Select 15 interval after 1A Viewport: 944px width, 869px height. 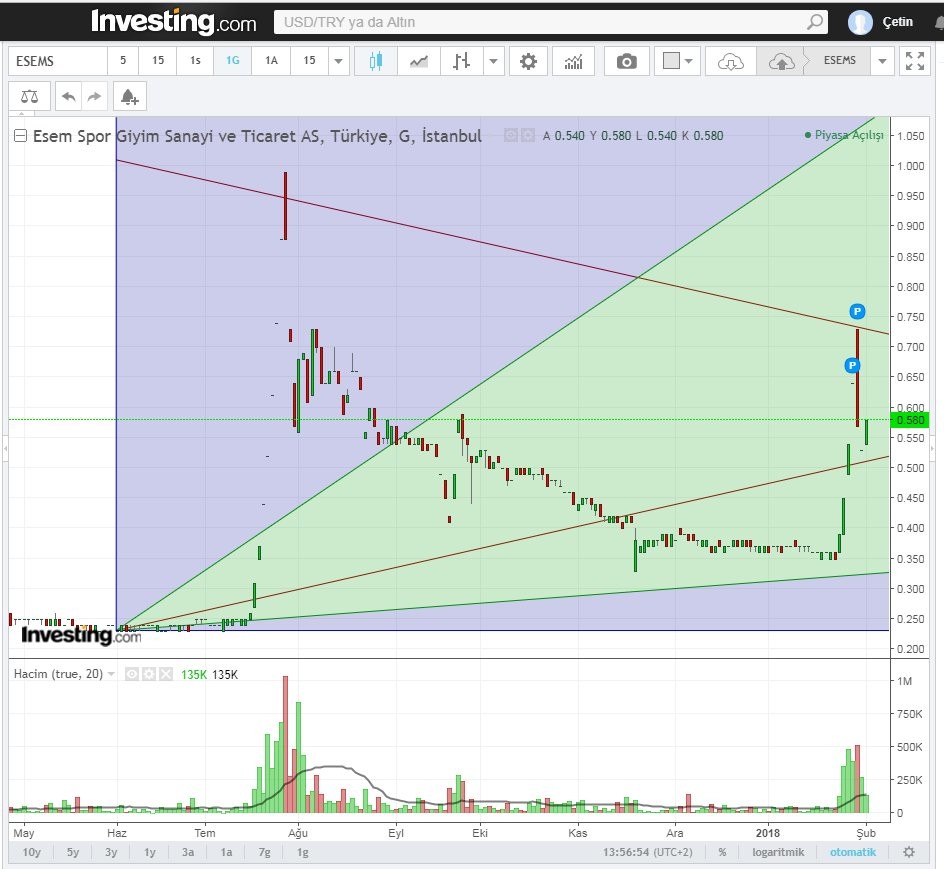309,60
